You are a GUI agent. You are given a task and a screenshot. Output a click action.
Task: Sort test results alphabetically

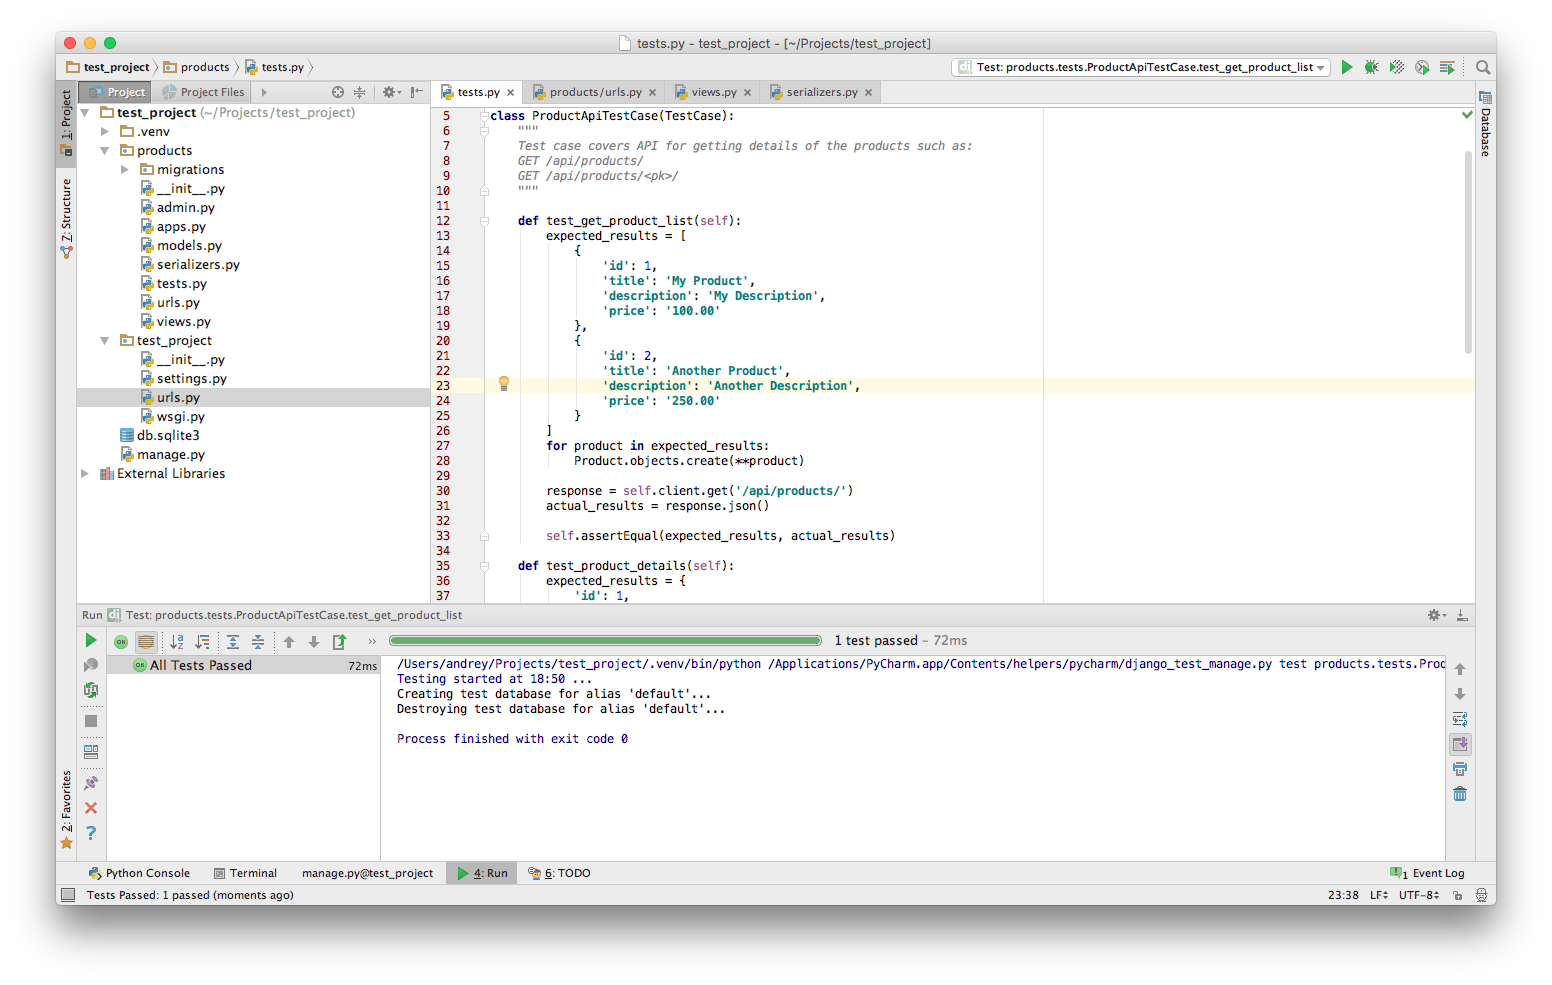(x=177, y=641)
